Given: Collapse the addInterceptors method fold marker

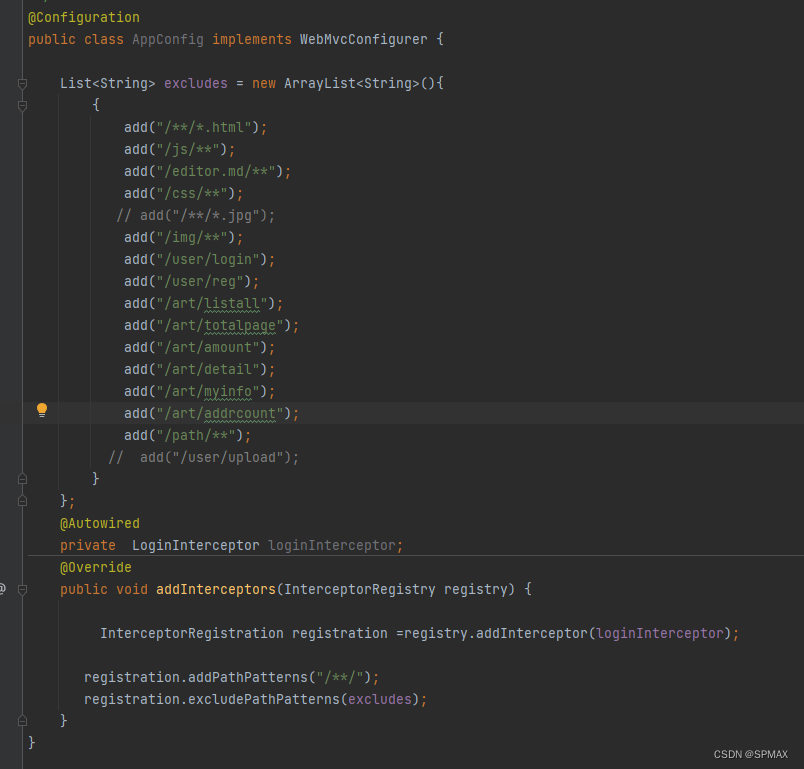Looking at the screenshot, I should [22, 590].
